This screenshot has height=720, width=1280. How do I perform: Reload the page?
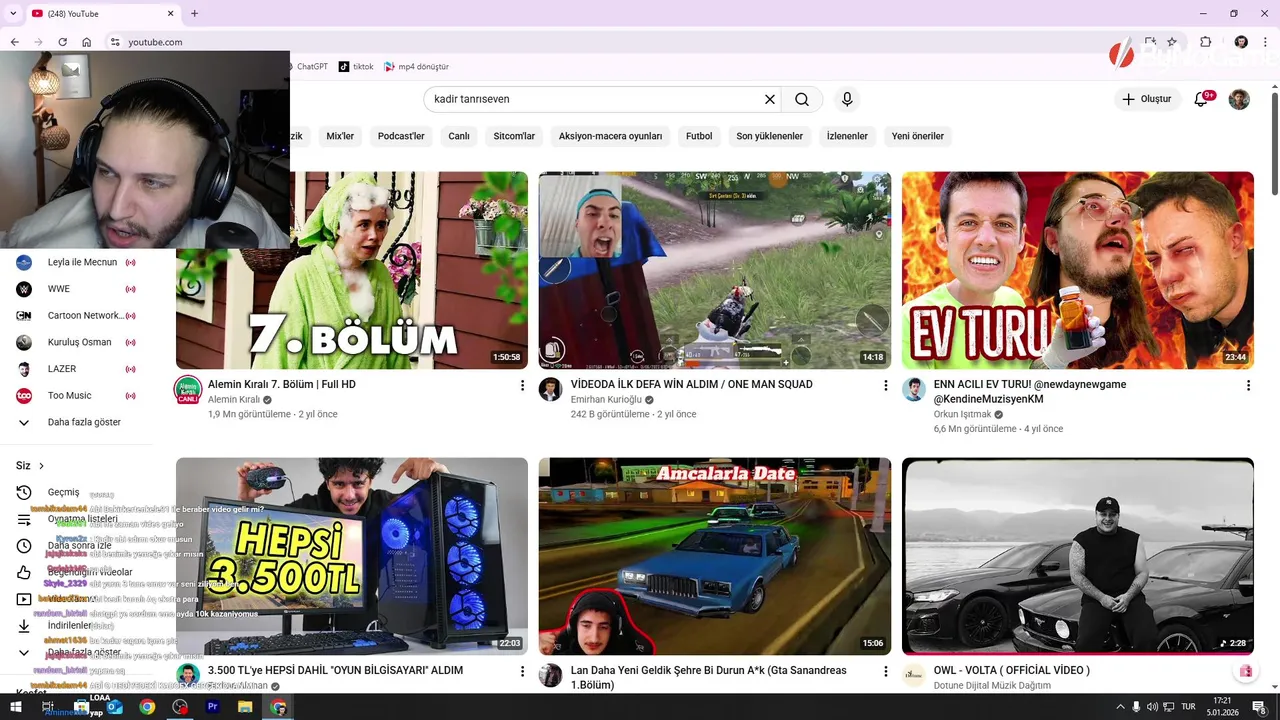coord(62,42)
